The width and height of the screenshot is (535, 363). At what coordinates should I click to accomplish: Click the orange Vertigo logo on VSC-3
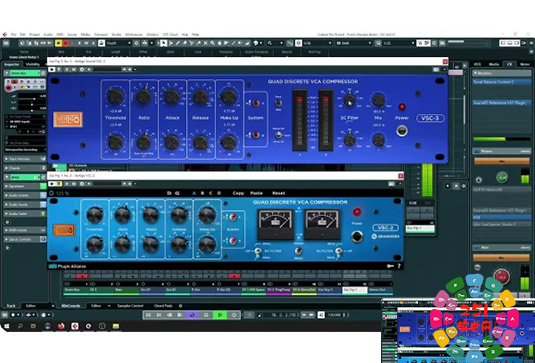[x=68, y=119]
